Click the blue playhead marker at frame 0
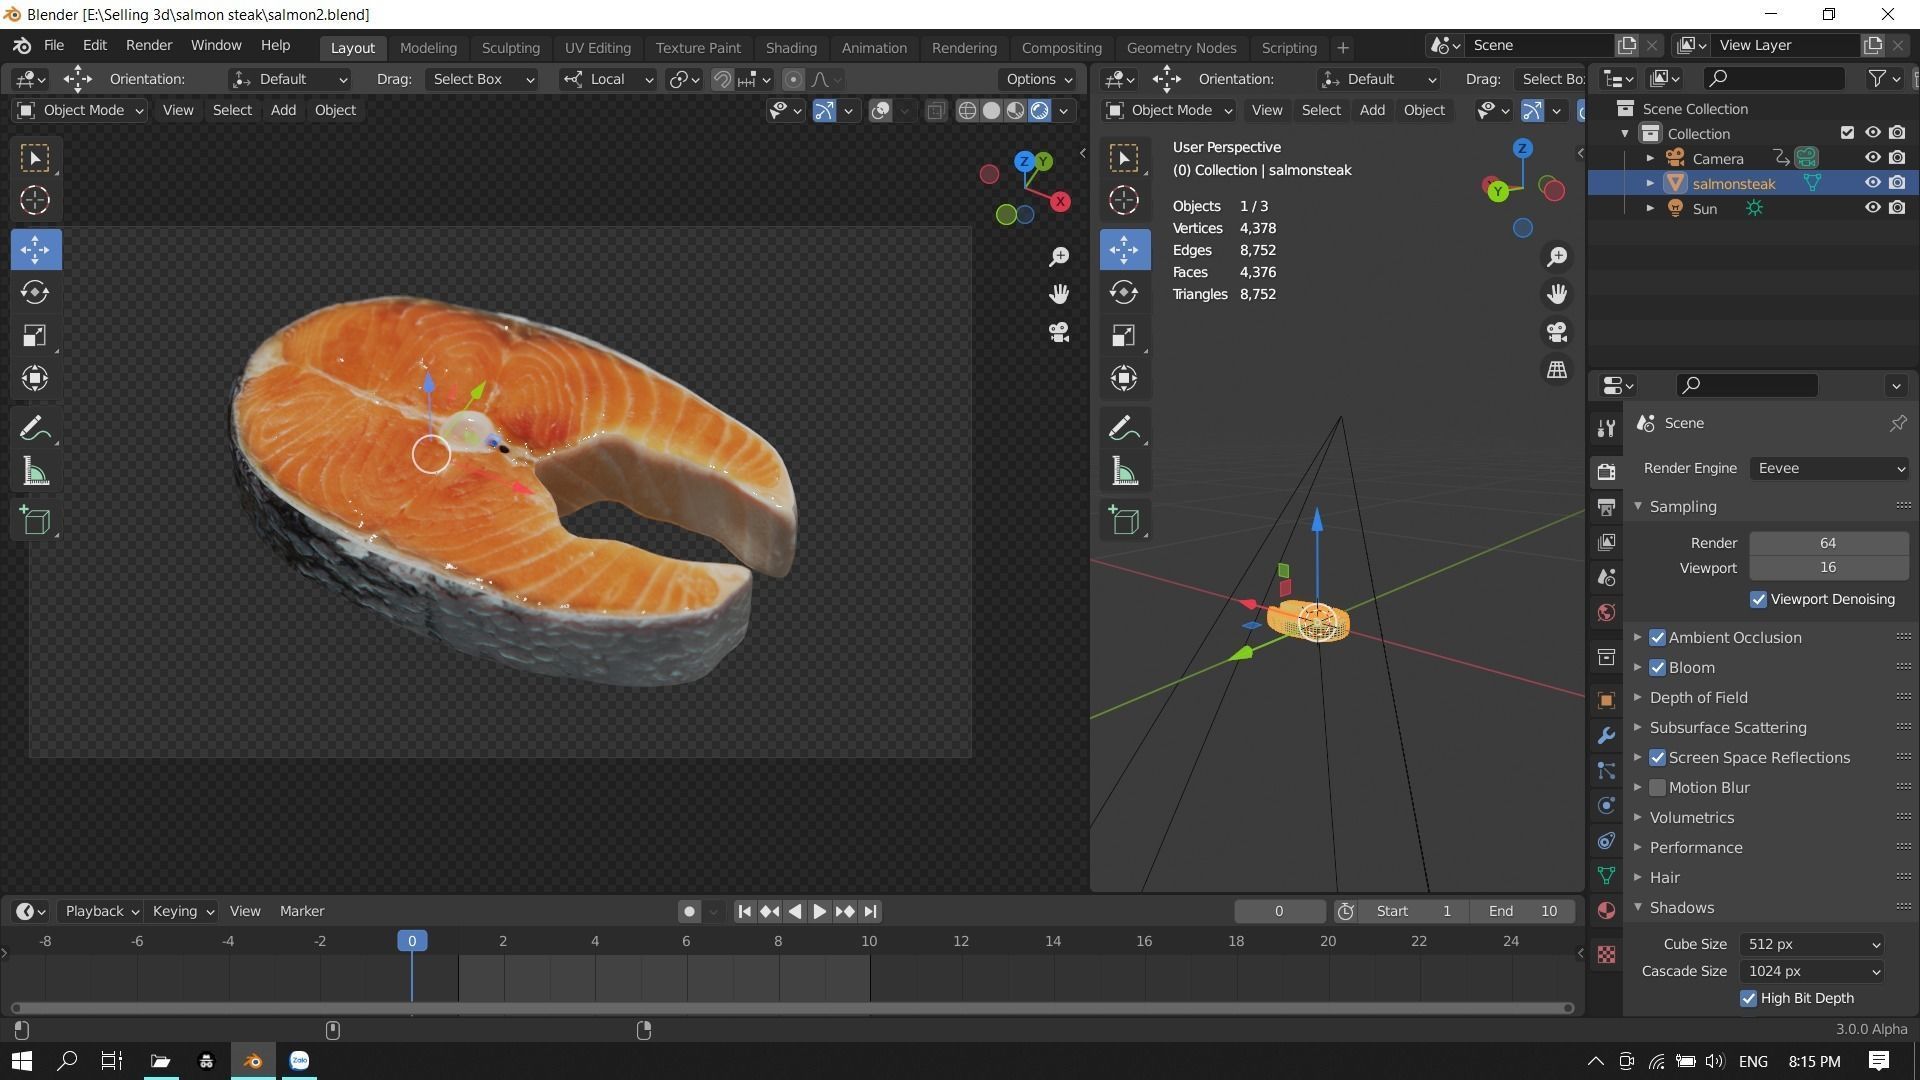 coord(412,942)
